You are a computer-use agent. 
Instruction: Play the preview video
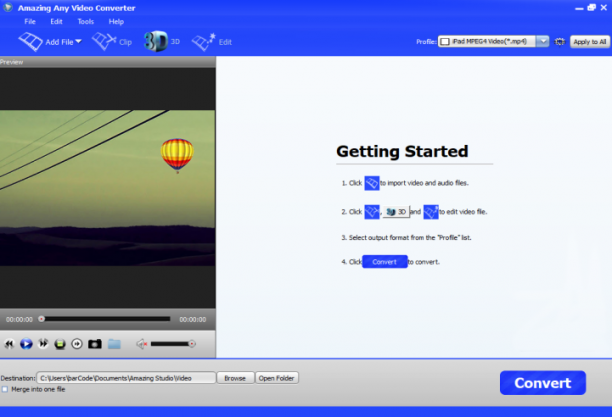tap(26, 344)
